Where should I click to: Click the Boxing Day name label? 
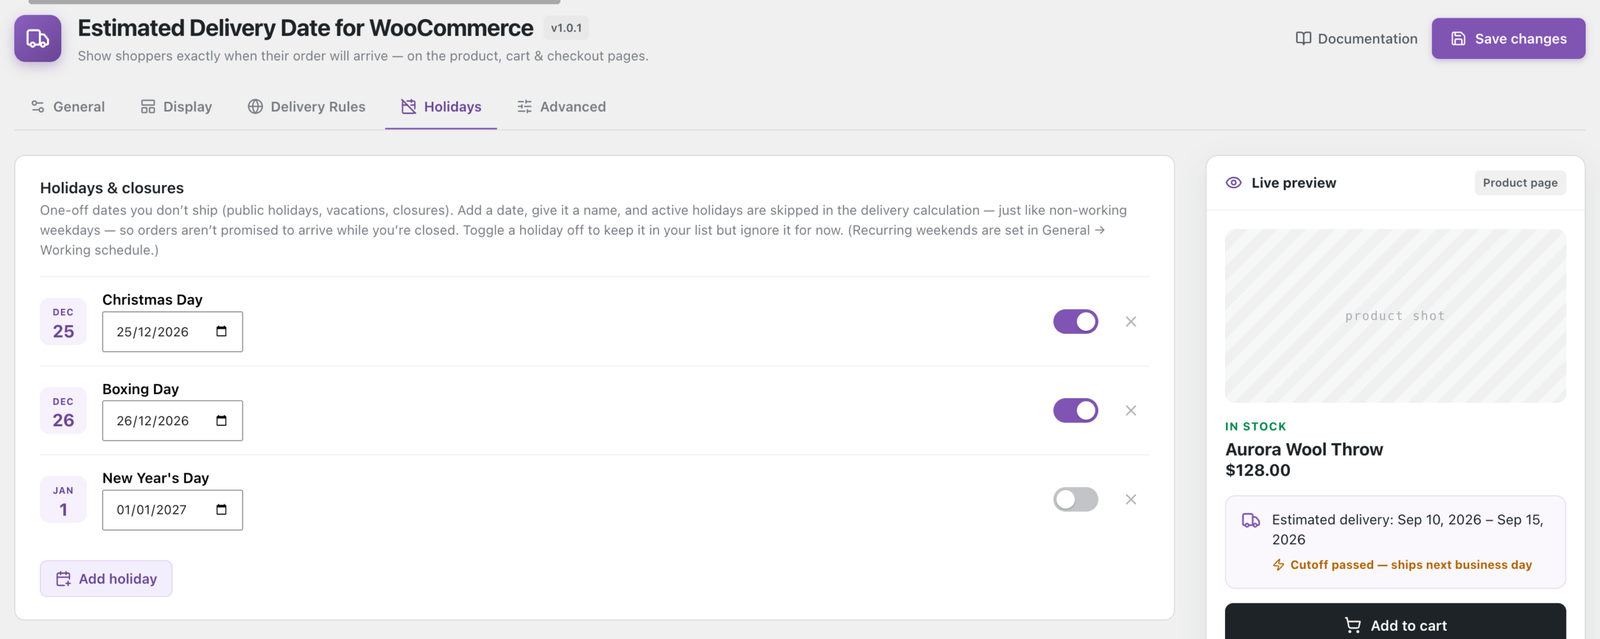point(140,389)
